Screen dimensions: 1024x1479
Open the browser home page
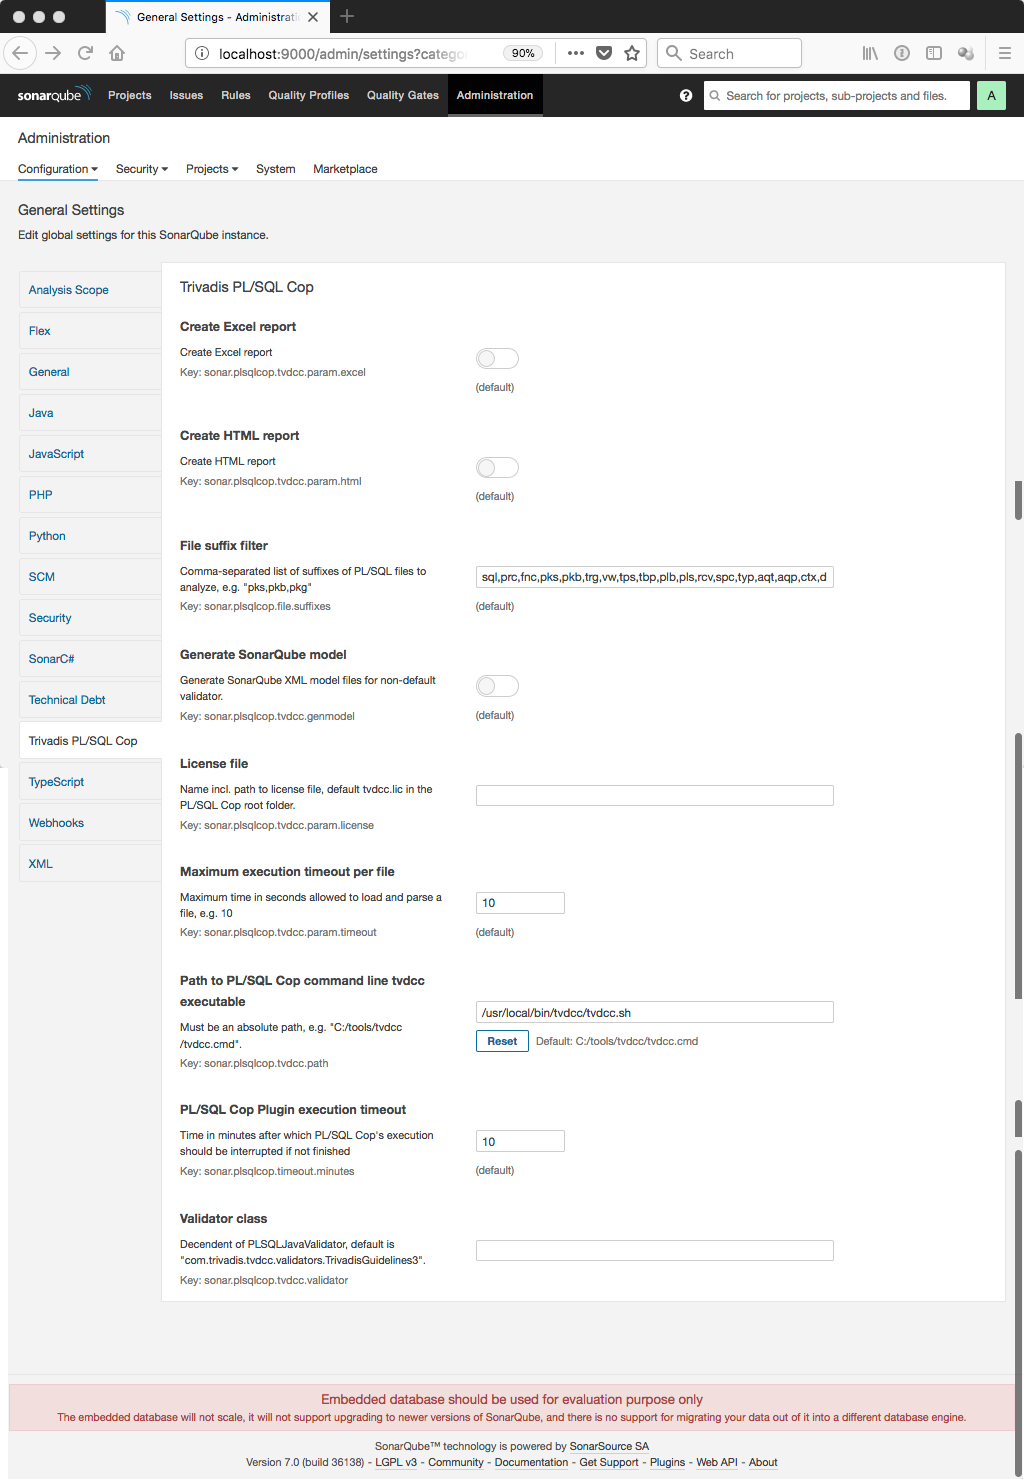[x=117, y=53]
